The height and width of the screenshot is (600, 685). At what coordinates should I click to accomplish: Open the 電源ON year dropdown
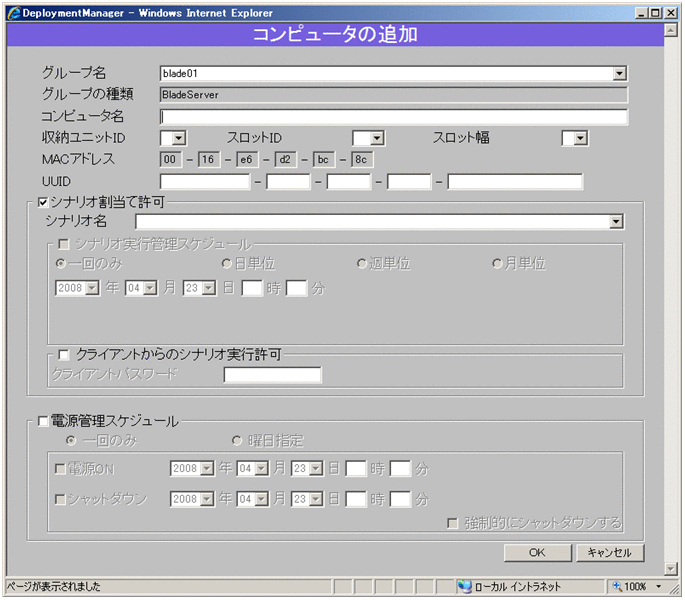207,469
